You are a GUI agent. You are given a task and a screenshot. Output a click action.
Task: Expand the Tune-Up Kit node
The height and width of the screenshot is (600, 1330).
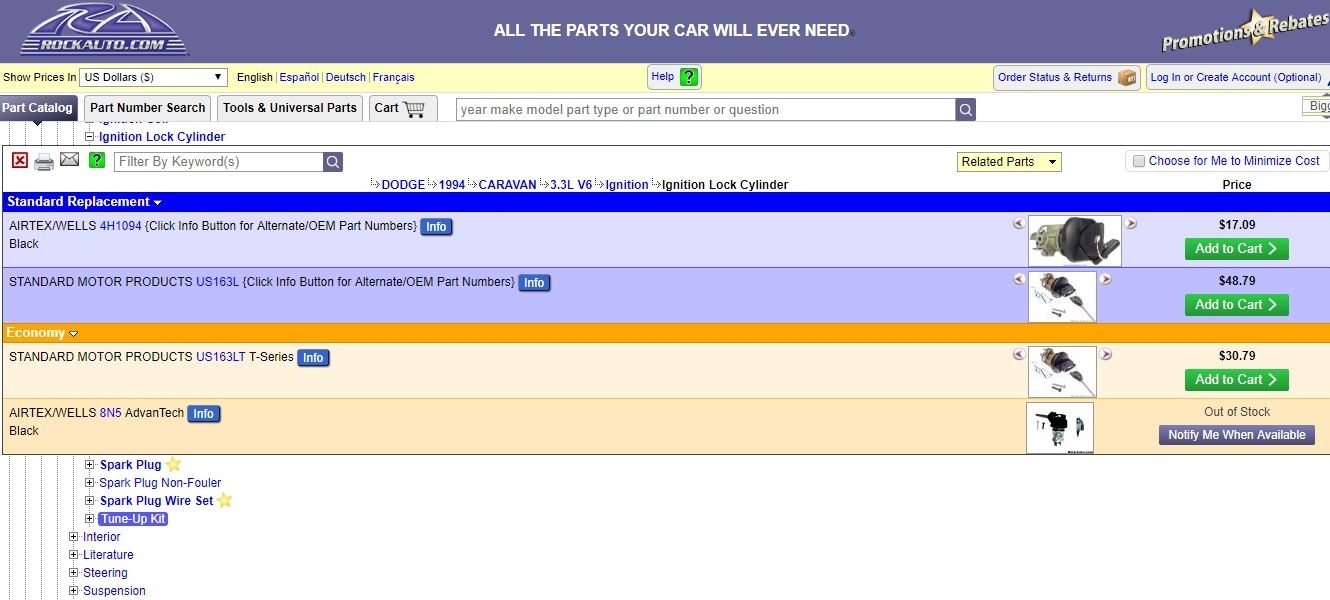point(90,519)
